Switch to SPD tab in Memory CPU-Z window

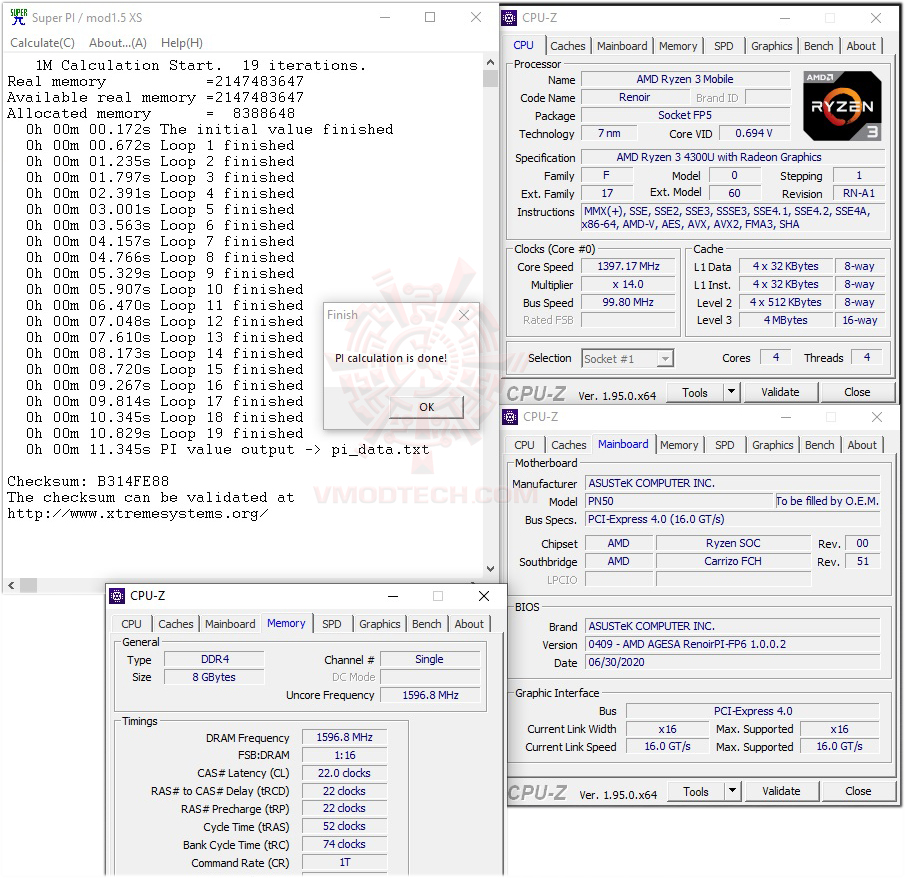[x=331, y=624]
